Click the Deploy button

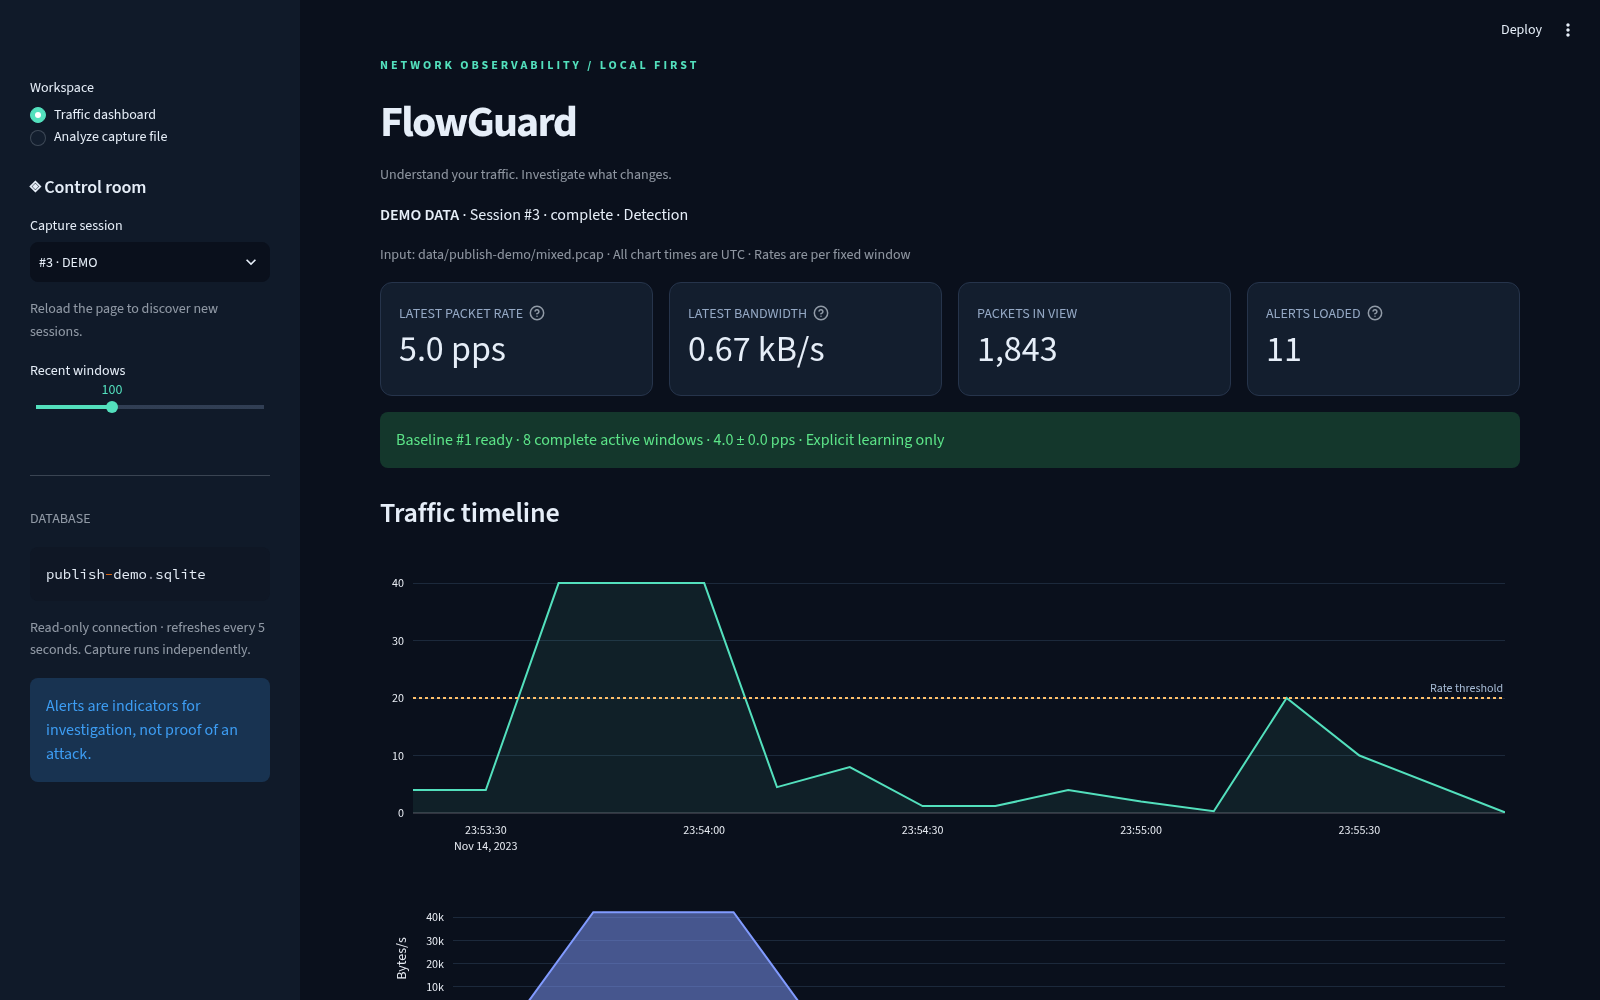(1521, 30)
